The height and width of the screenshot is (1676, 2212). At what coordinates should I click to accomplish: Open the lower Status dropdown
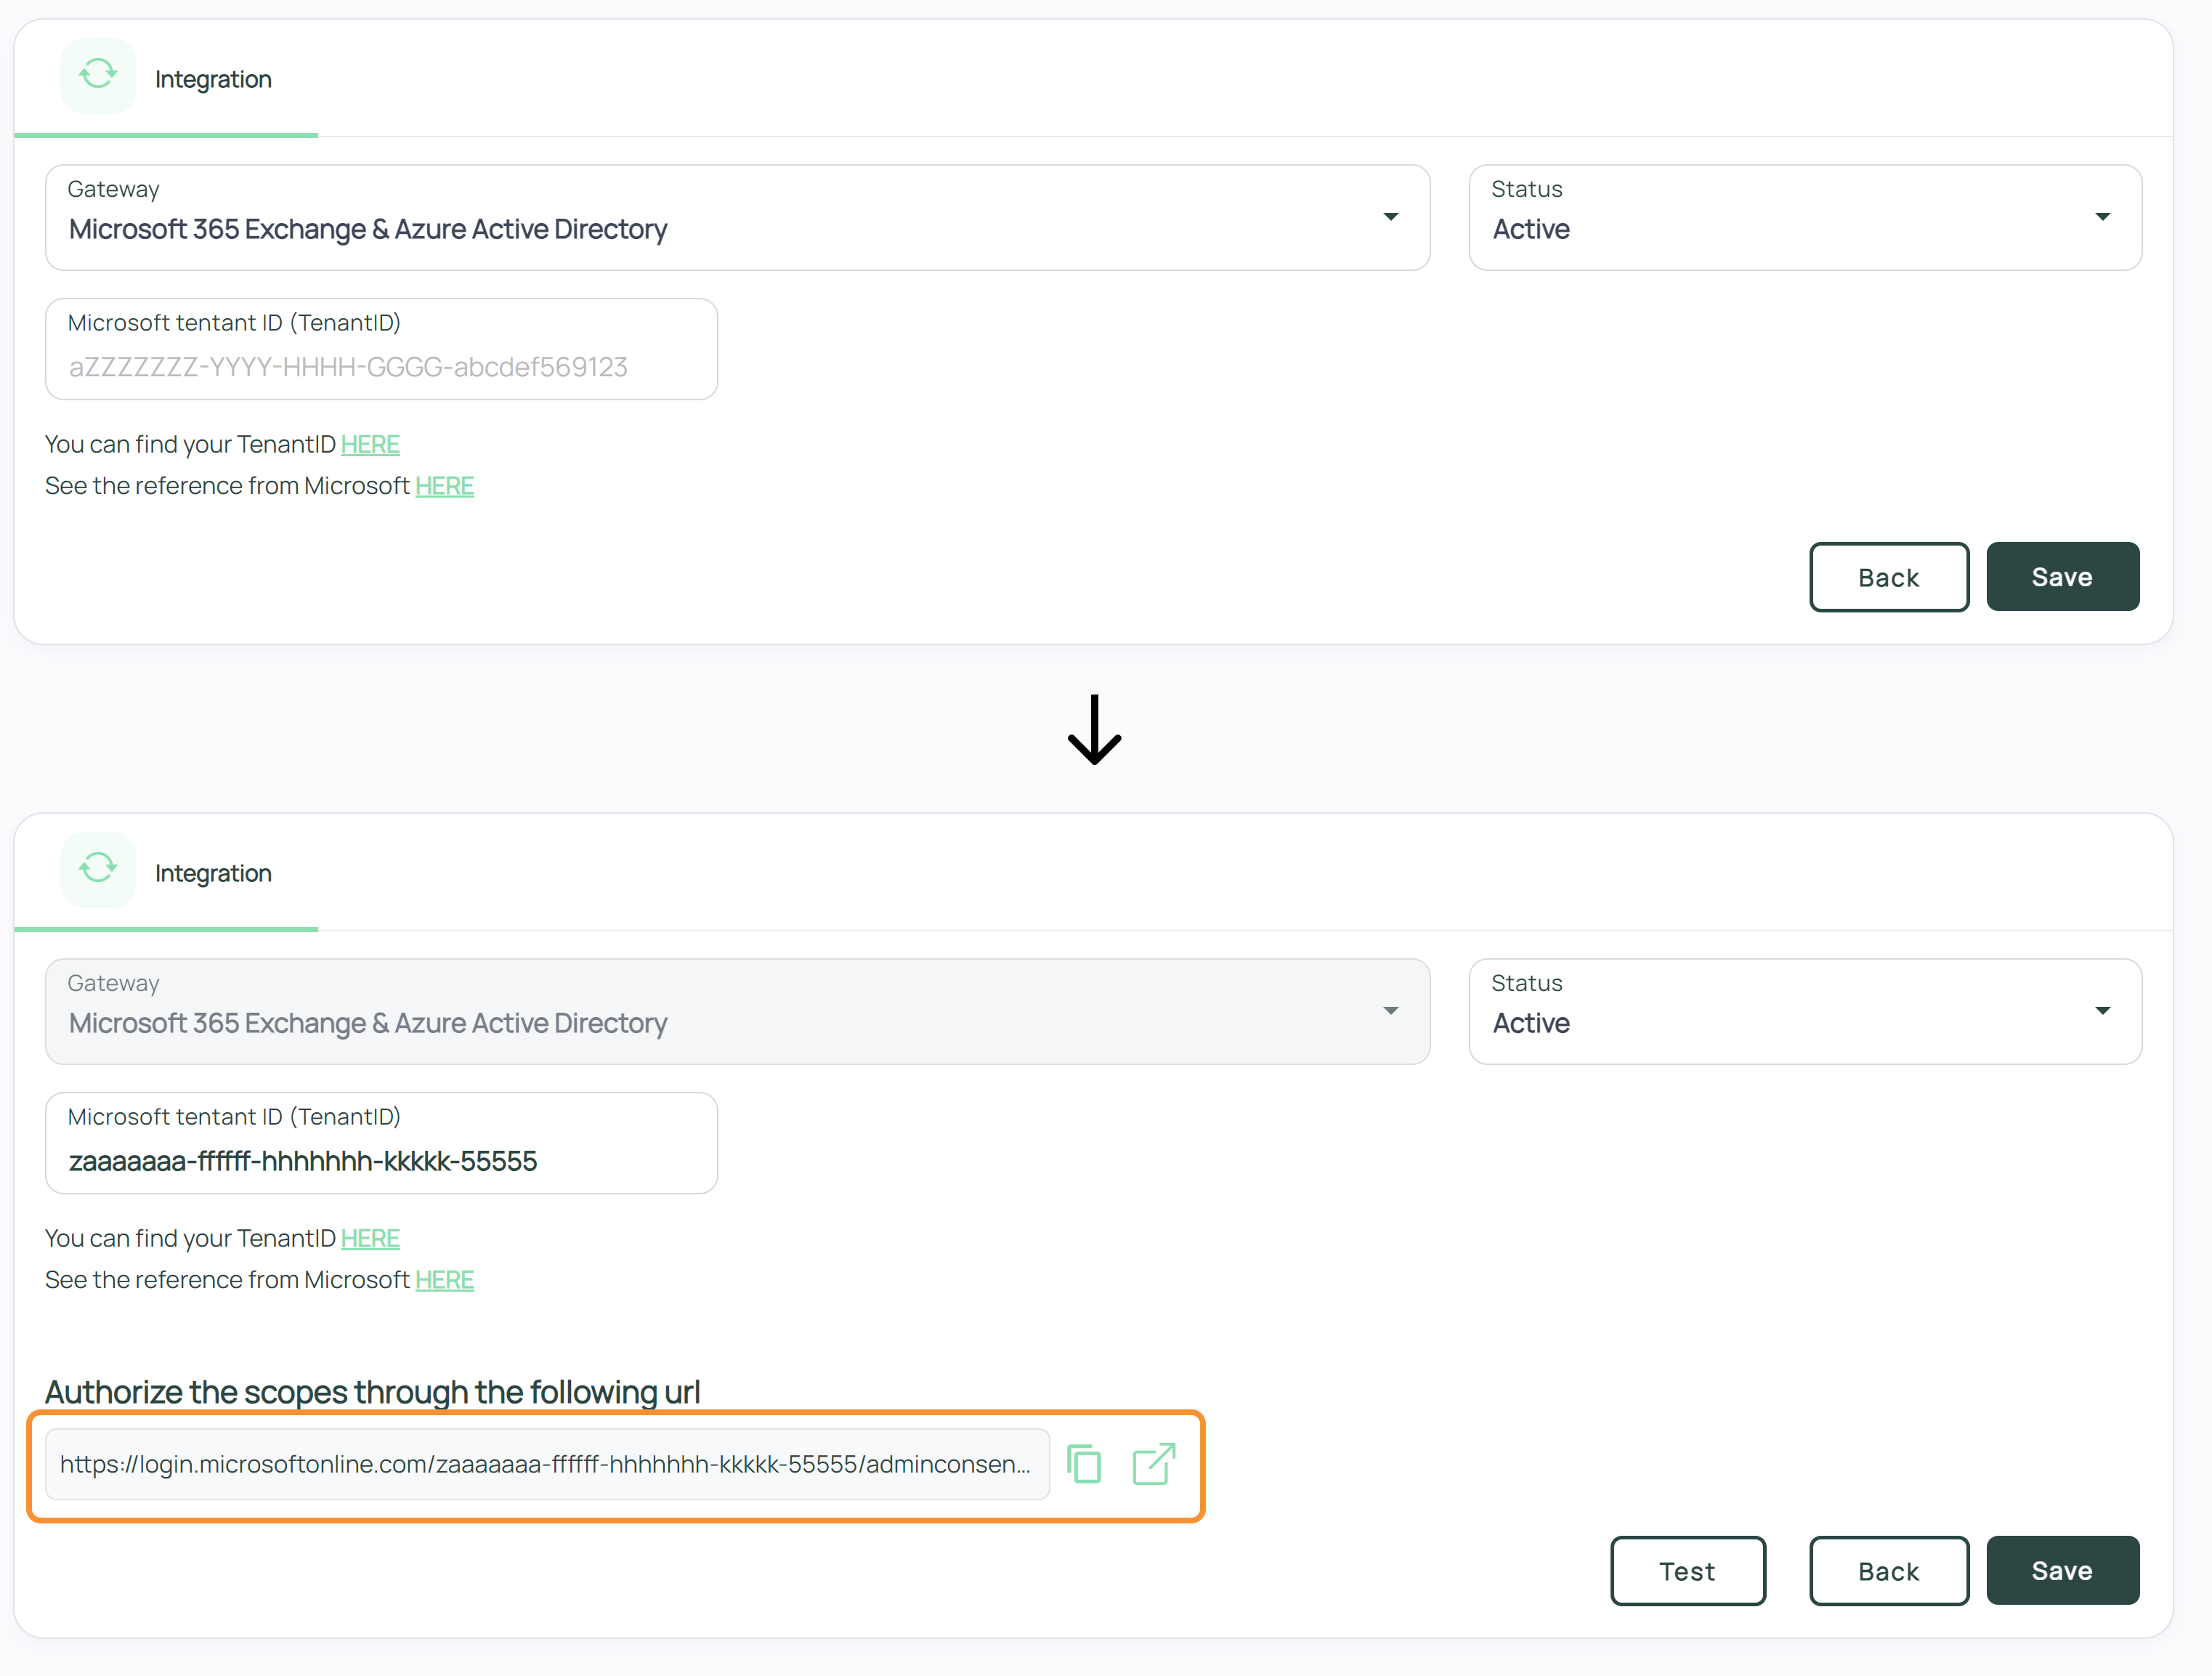tap(2102, 1011)
